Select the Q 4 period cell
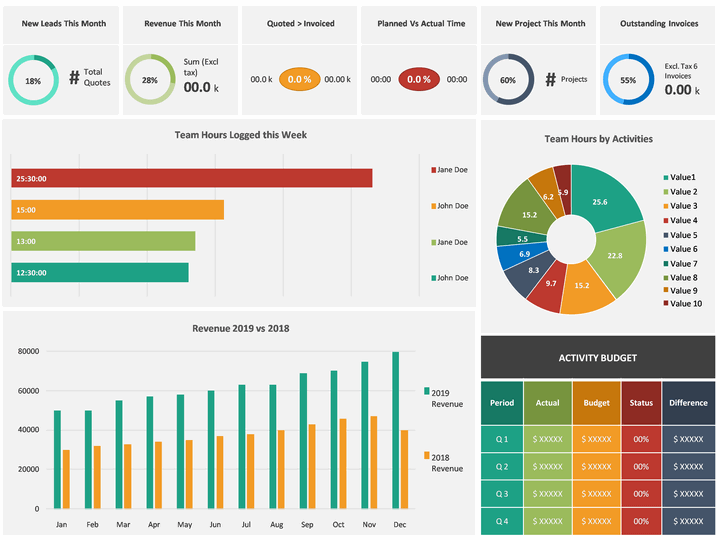720x540 pixels. (x=502, y=521)
